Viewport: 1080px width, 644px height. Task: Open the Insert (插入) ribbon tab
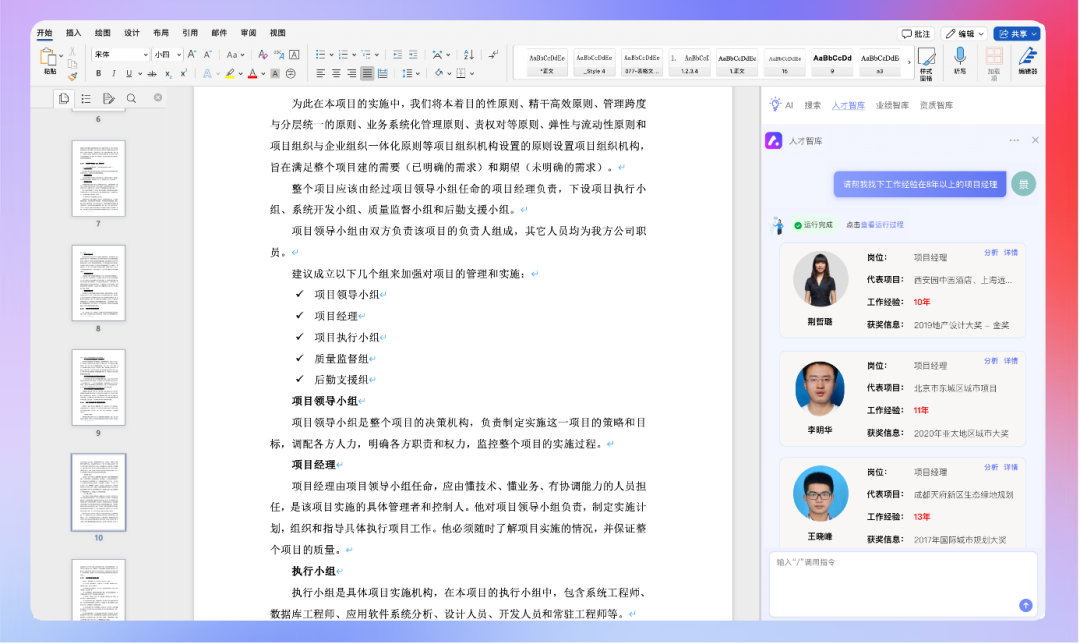tap(74, 33)
